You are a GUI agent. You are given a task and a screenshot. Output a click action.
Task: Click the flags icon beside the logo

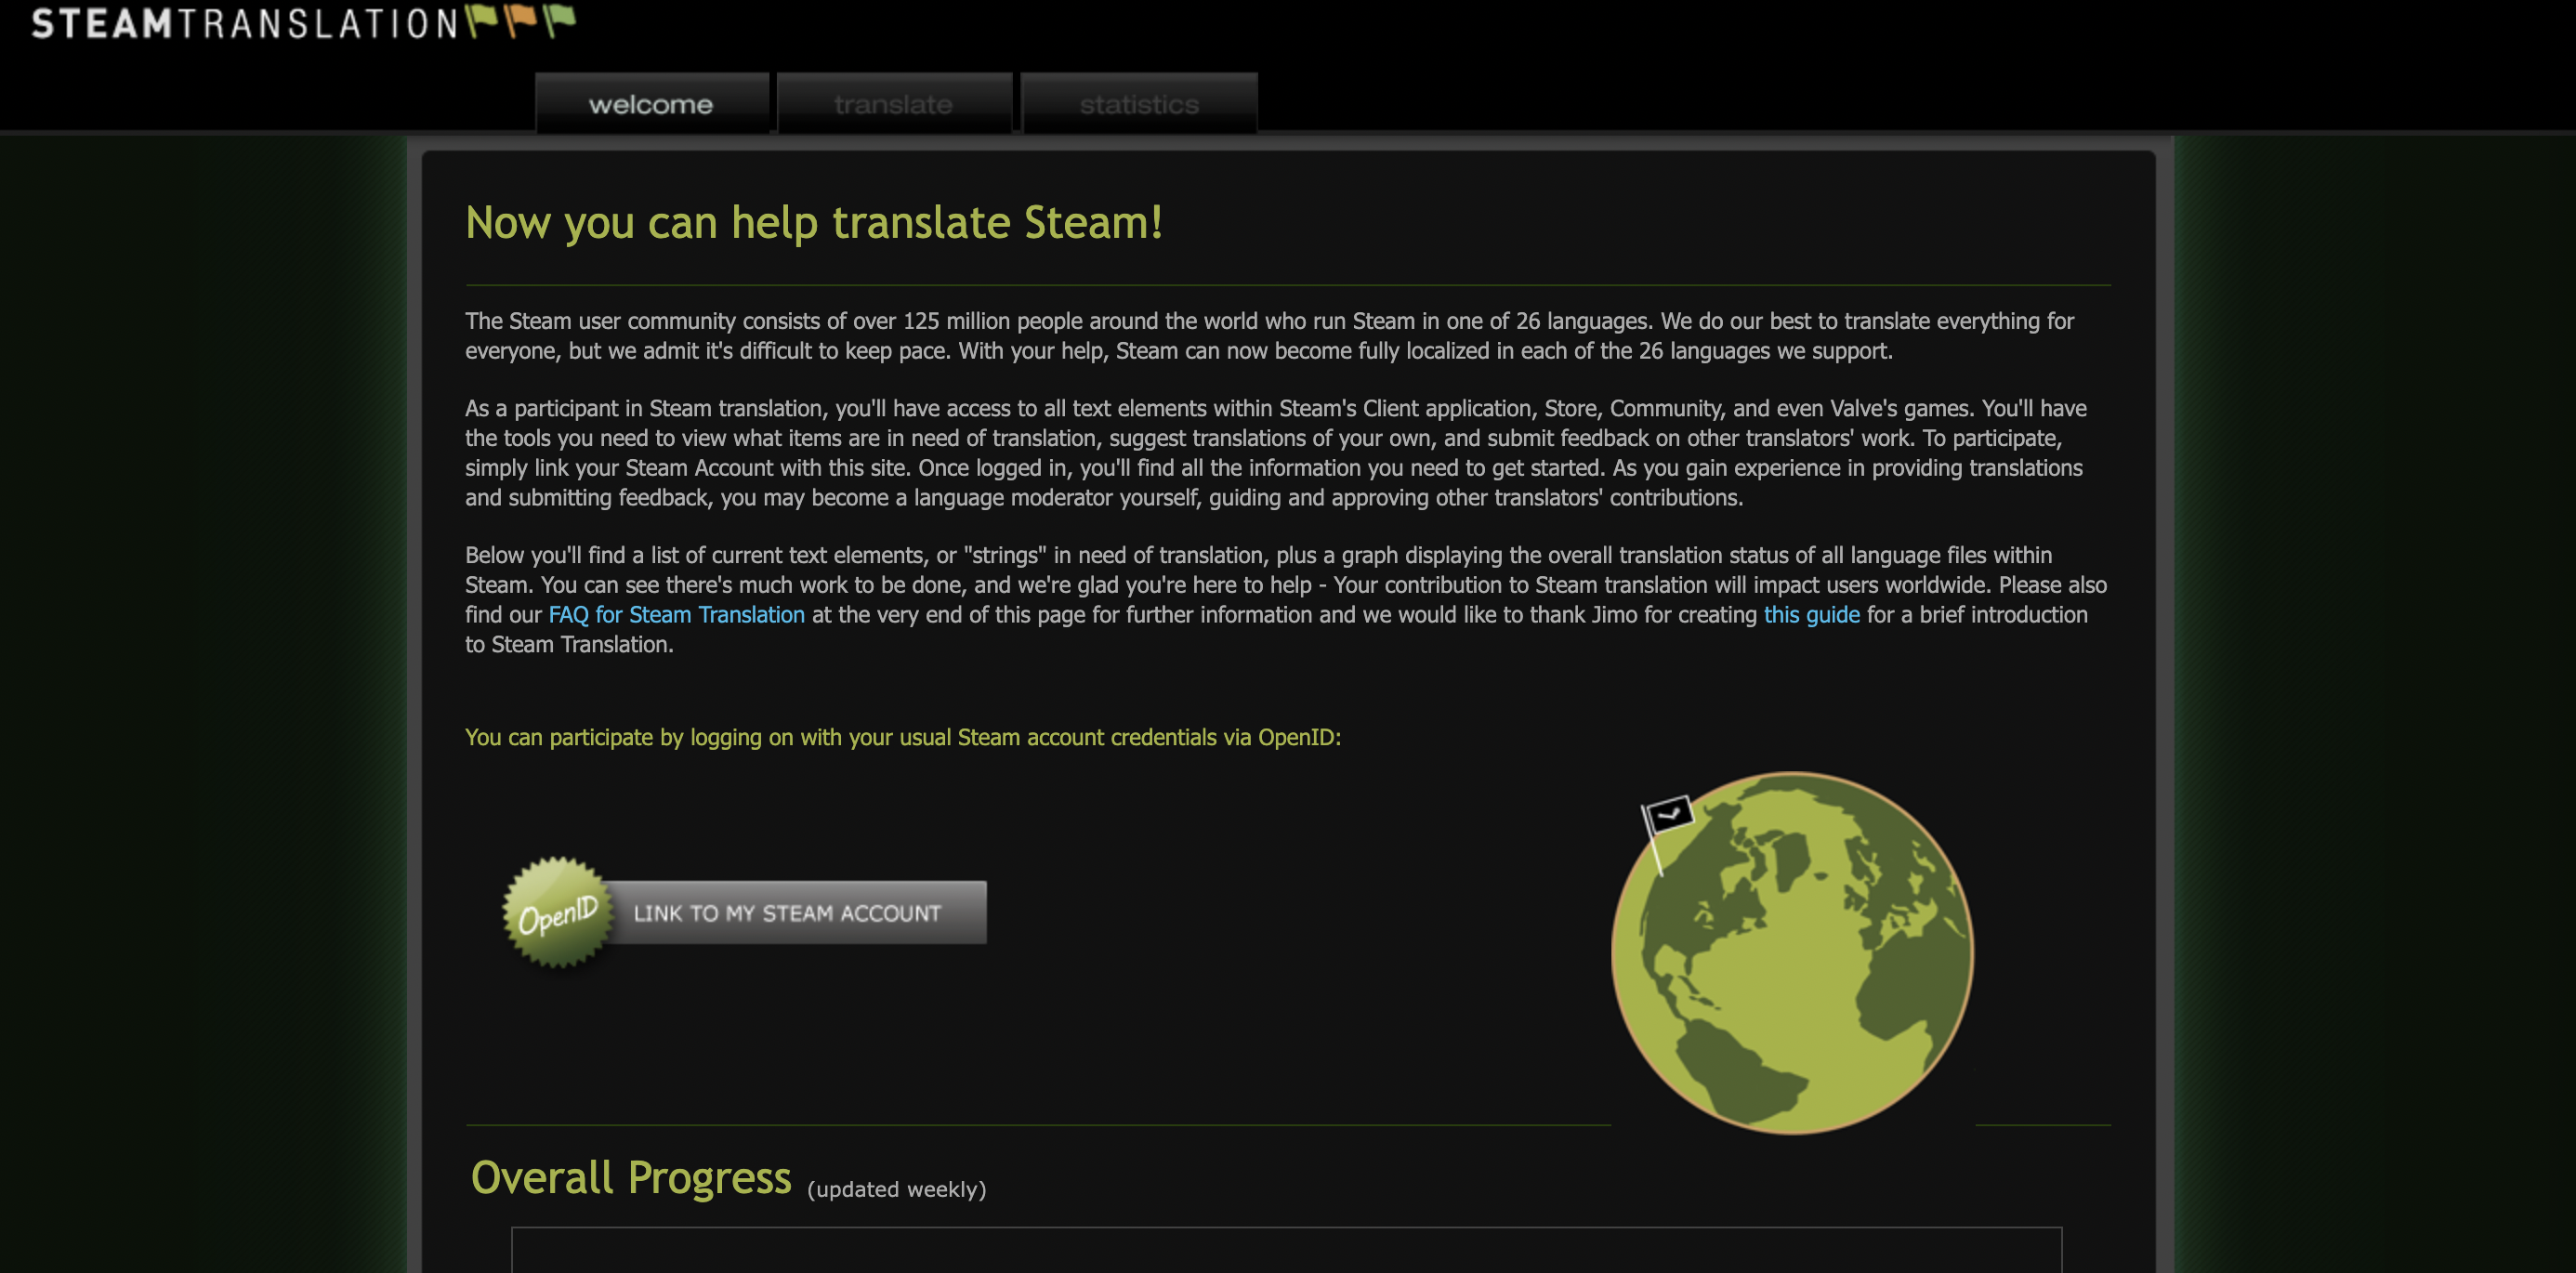[521, 20]
